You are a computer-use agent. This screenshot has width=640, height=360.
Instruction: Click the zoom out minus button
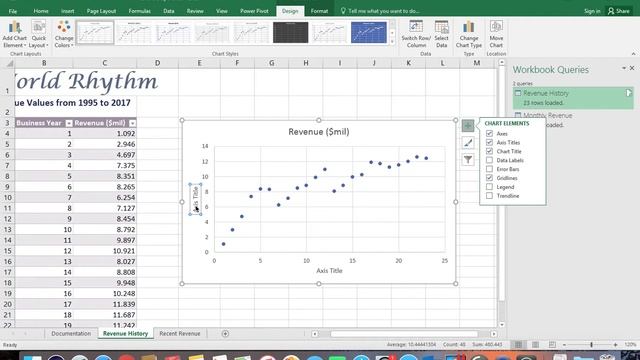tap(564, 345)
